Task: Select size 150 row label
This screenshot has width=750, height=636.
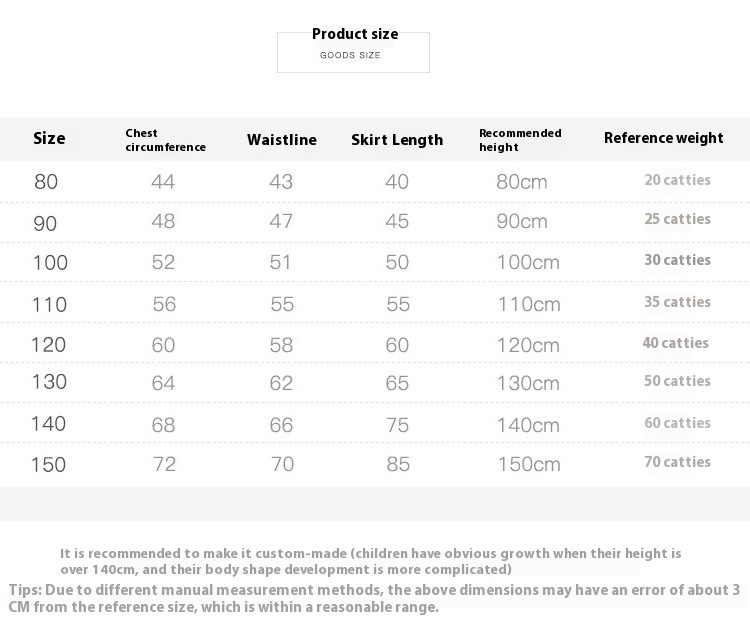Action: pyautogui.click(x=48, y=465)
